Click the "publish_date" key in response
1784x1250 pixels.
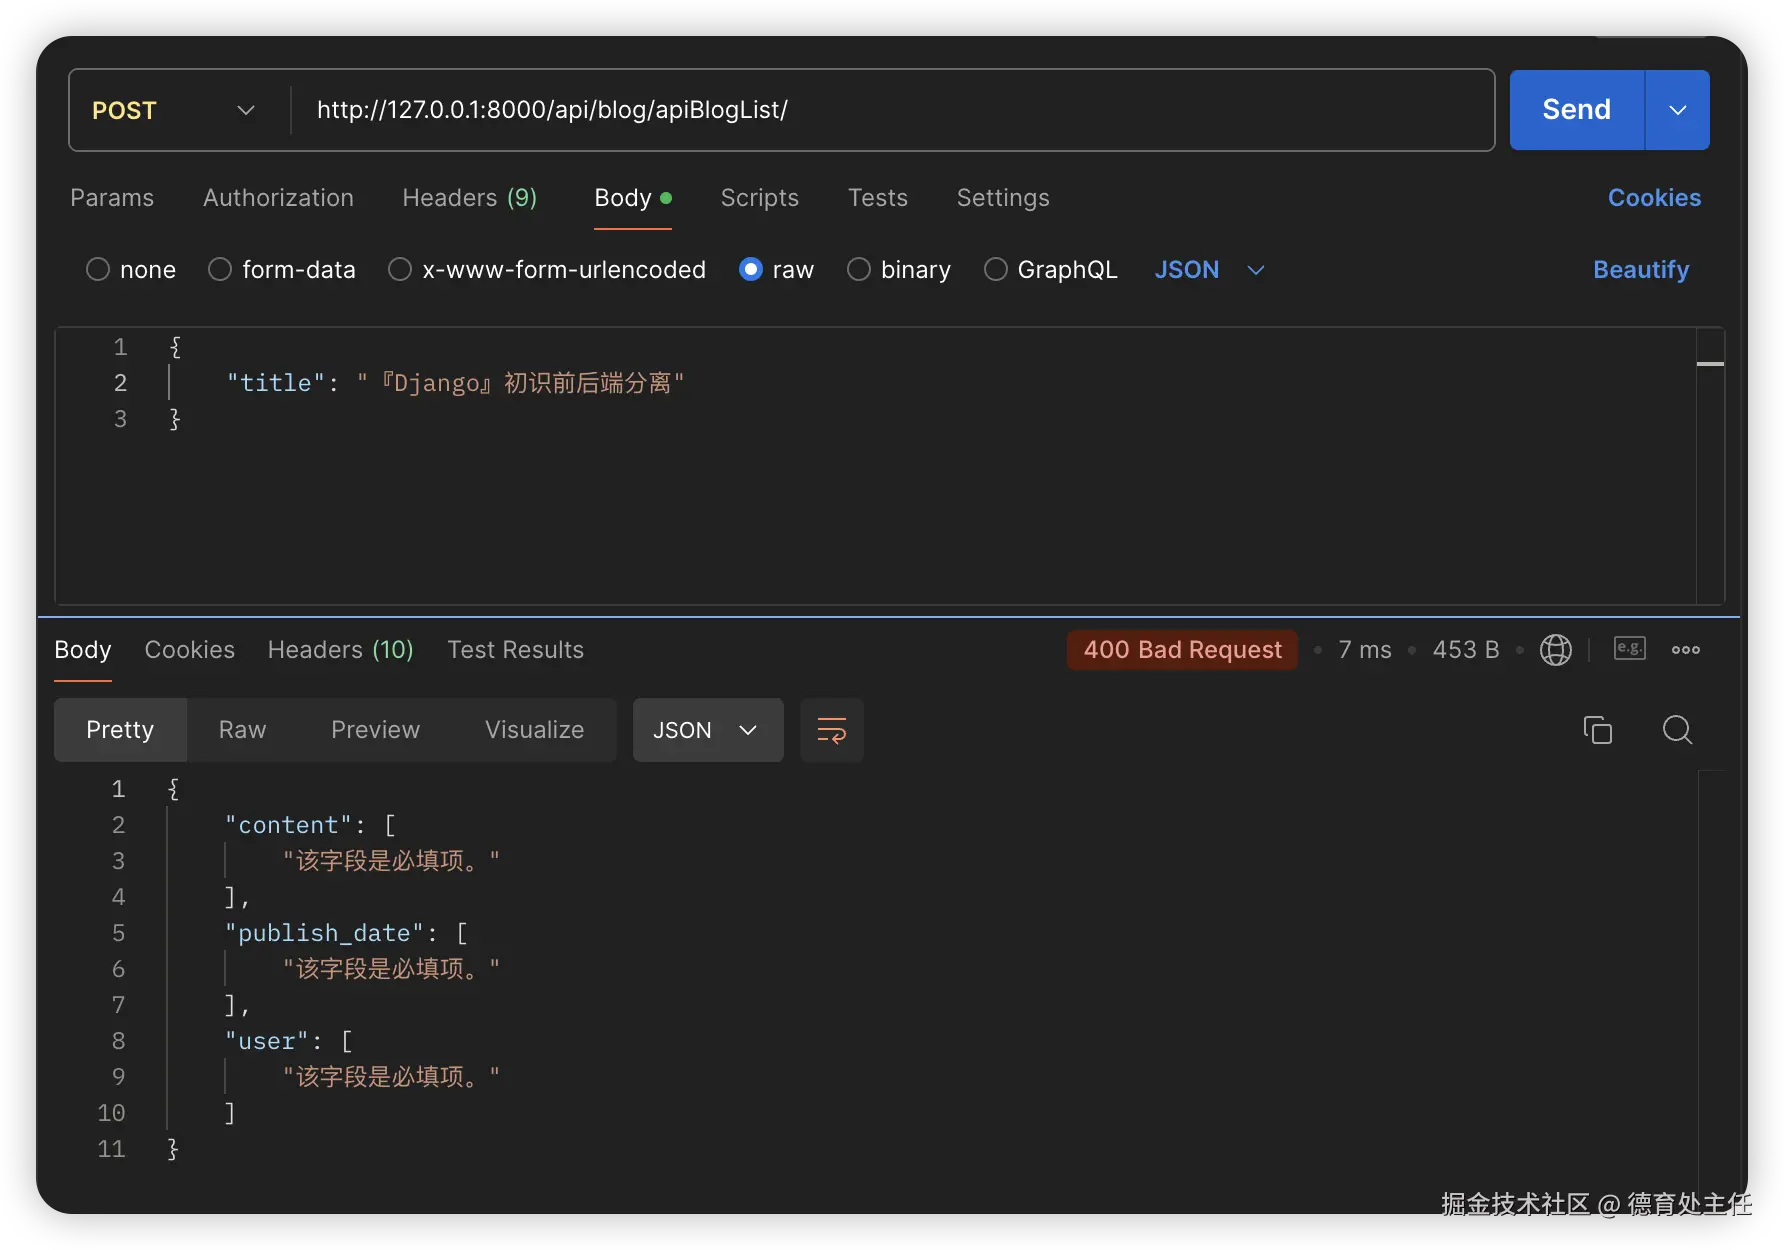tap(325, 933)
